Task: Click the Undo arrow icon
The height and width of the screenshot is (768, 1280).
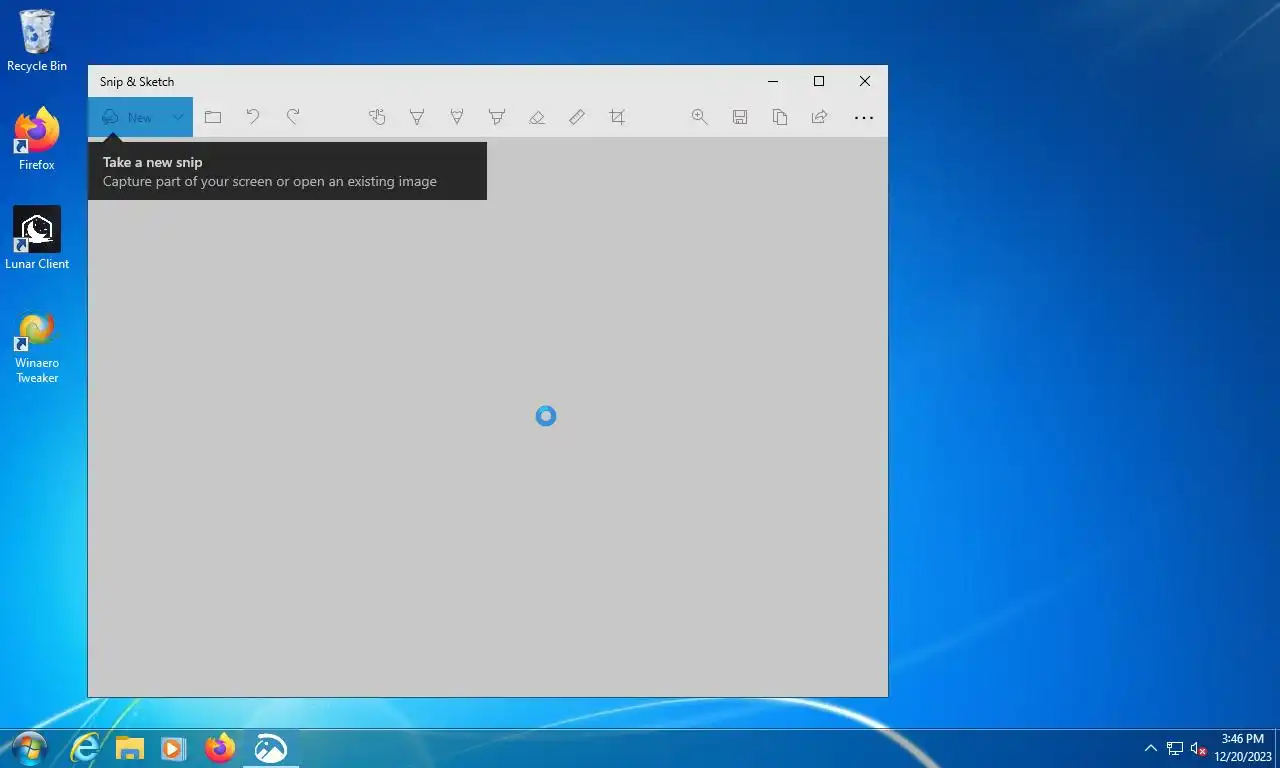Action: point(253,117)
